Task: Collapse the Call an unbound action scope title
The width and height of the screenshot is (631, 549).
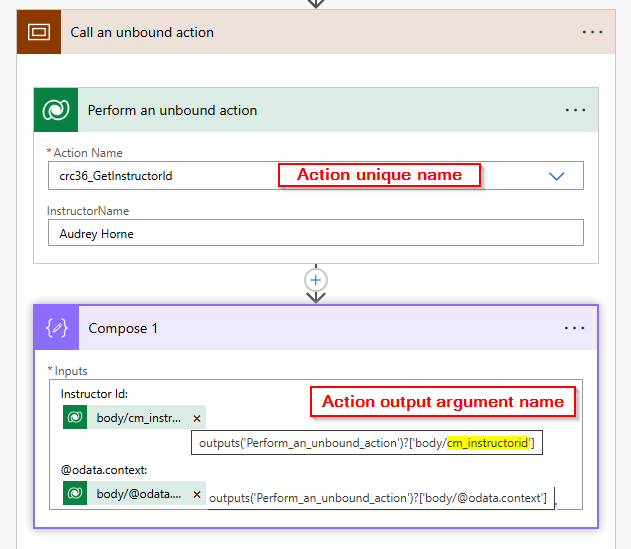Action: point(142,32)
